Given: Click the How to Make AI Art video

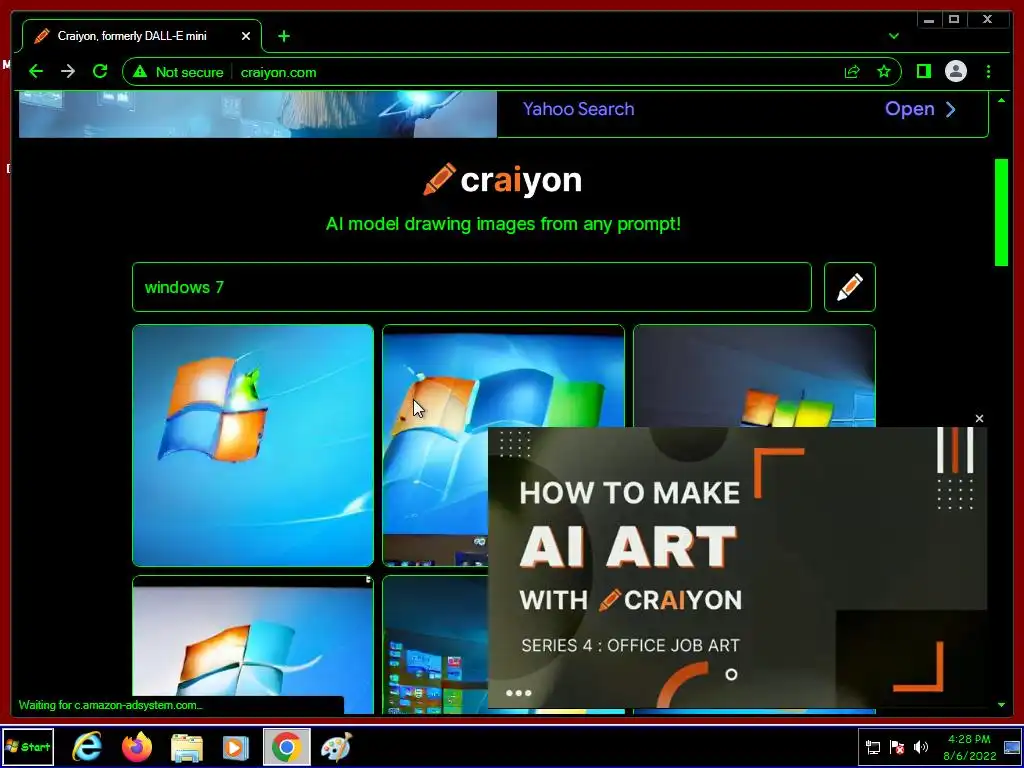Looking at the screenshot, I should point(737,568).
